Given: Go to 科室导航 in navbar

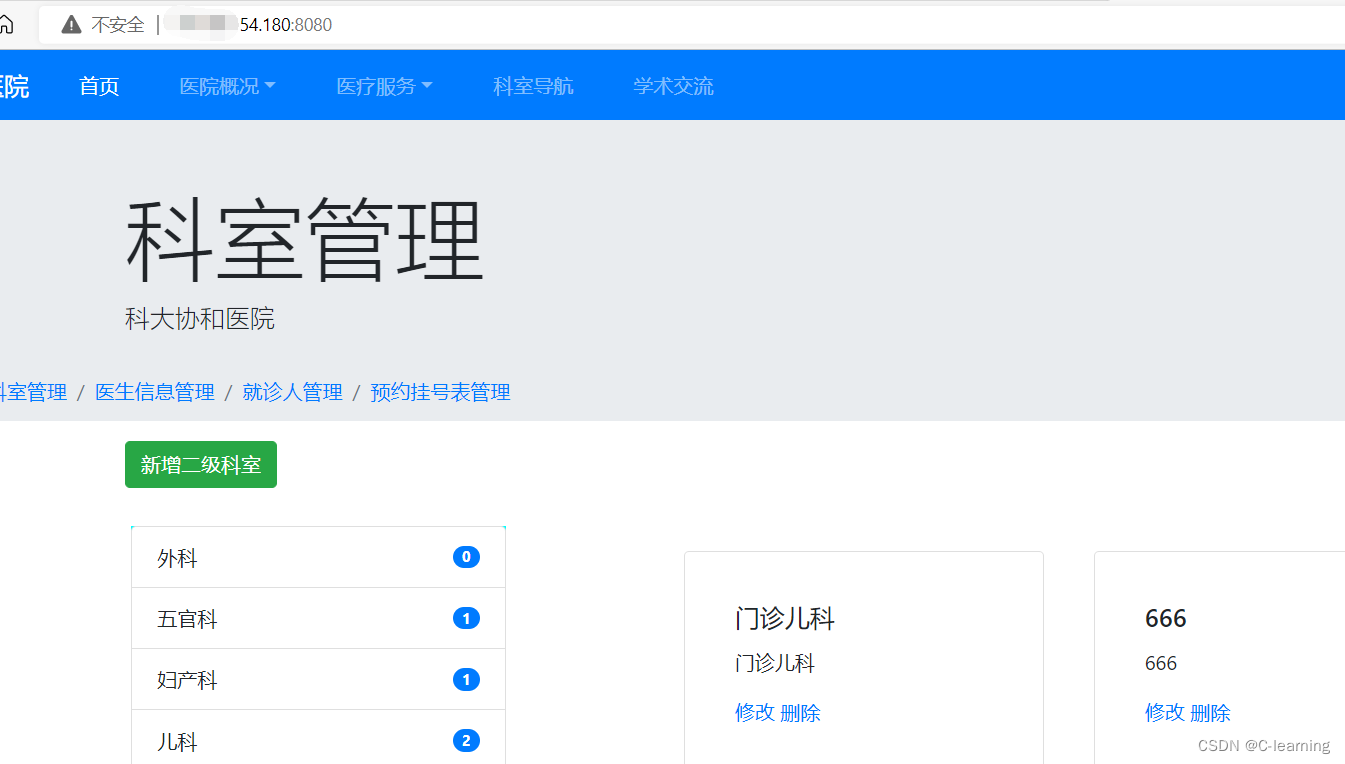Looking at the screenshot, I should tap(533, 86).
